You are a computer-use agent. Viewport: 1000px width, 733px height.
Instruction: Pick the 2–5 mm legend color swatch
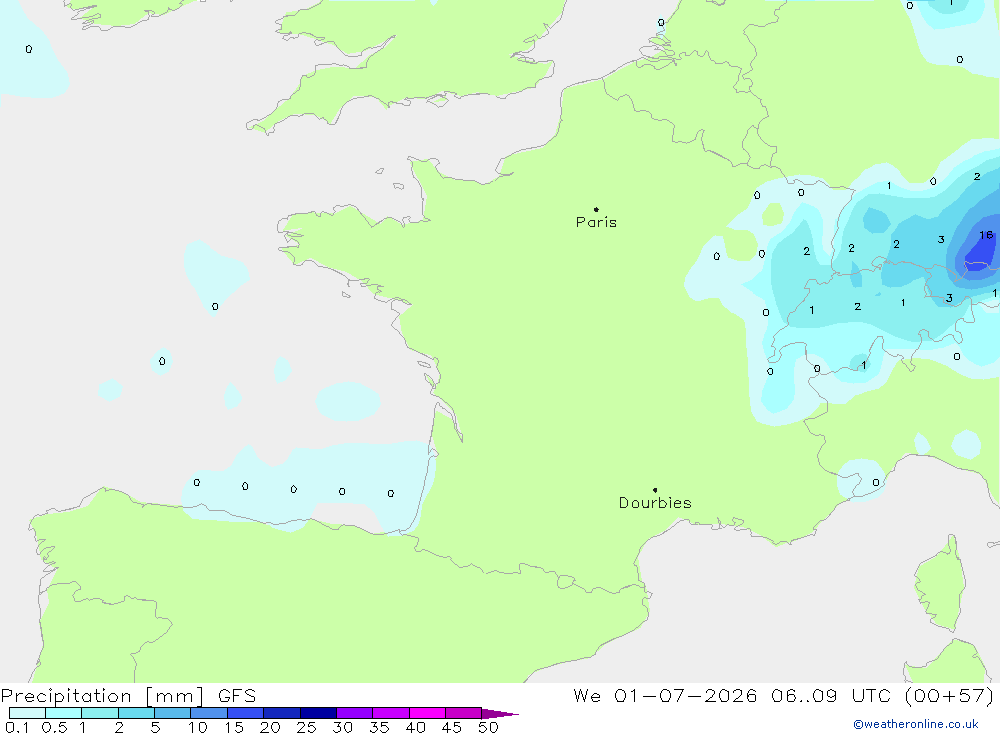tap(136, 713)
